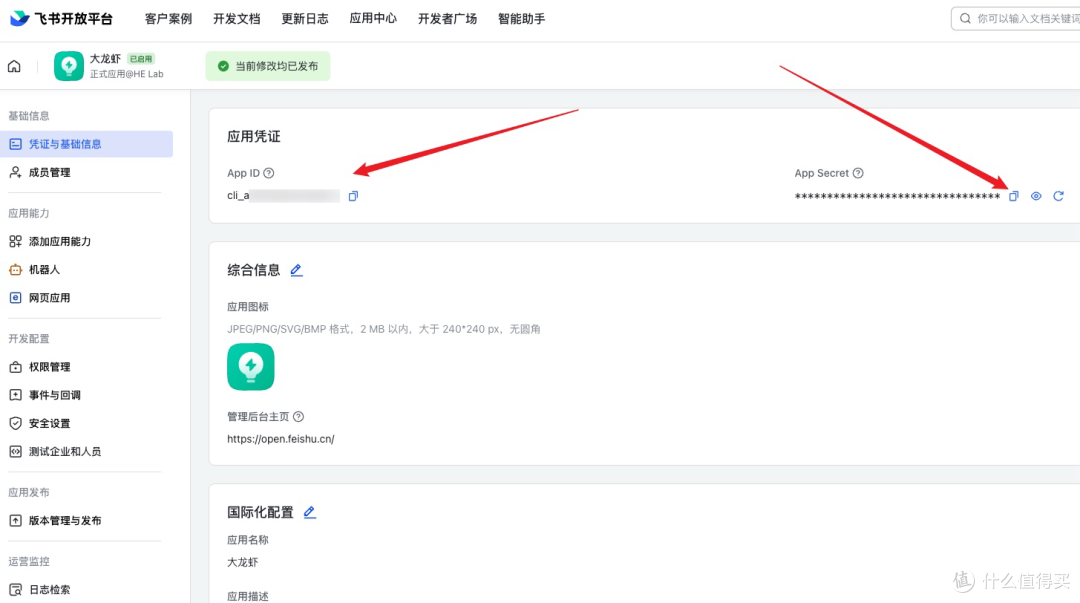Open 开发者广场 in top navigation

447,19
